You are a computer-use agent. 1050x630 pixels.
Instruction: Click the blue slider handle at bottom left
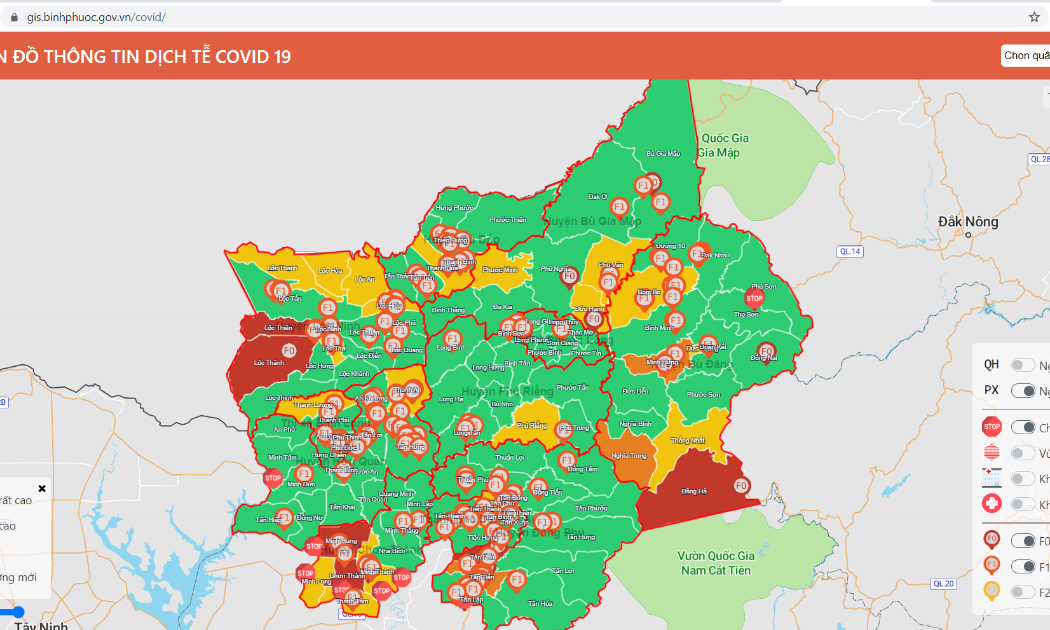(18, 612)
